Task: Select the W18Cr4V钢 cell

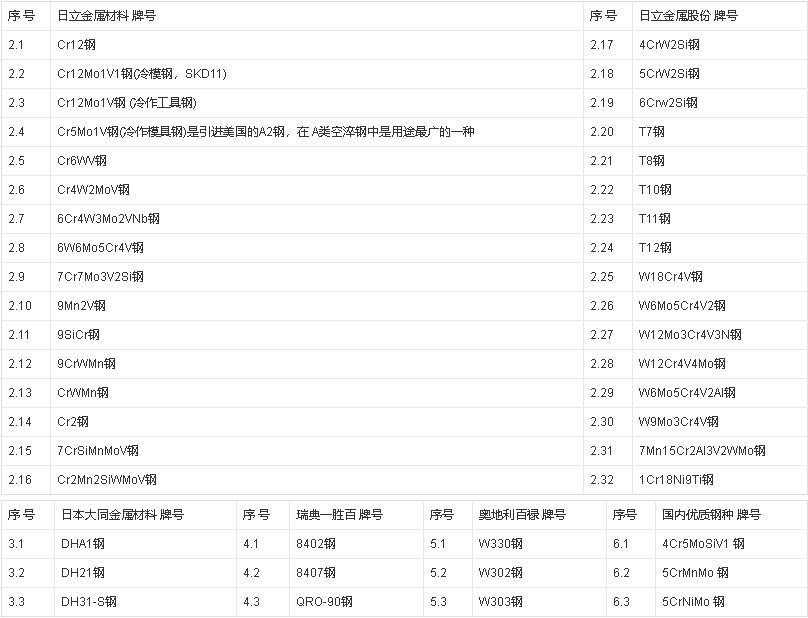Action: click(670, 277)
